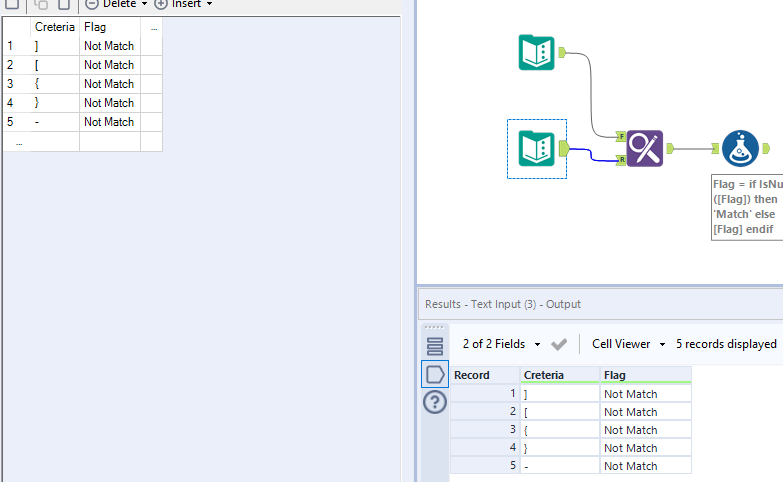This screenshot has height=482, width=783.
Task: Select row 3 header in config table
Action: pyautogui.click(x=16, y=84)
